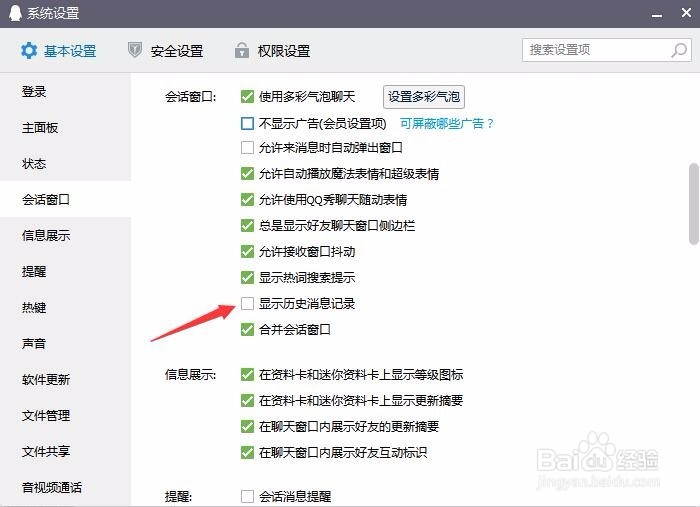Select 状态 in the sidebar
This screenshot has height=507, width=700.
[x=65, y=164]
